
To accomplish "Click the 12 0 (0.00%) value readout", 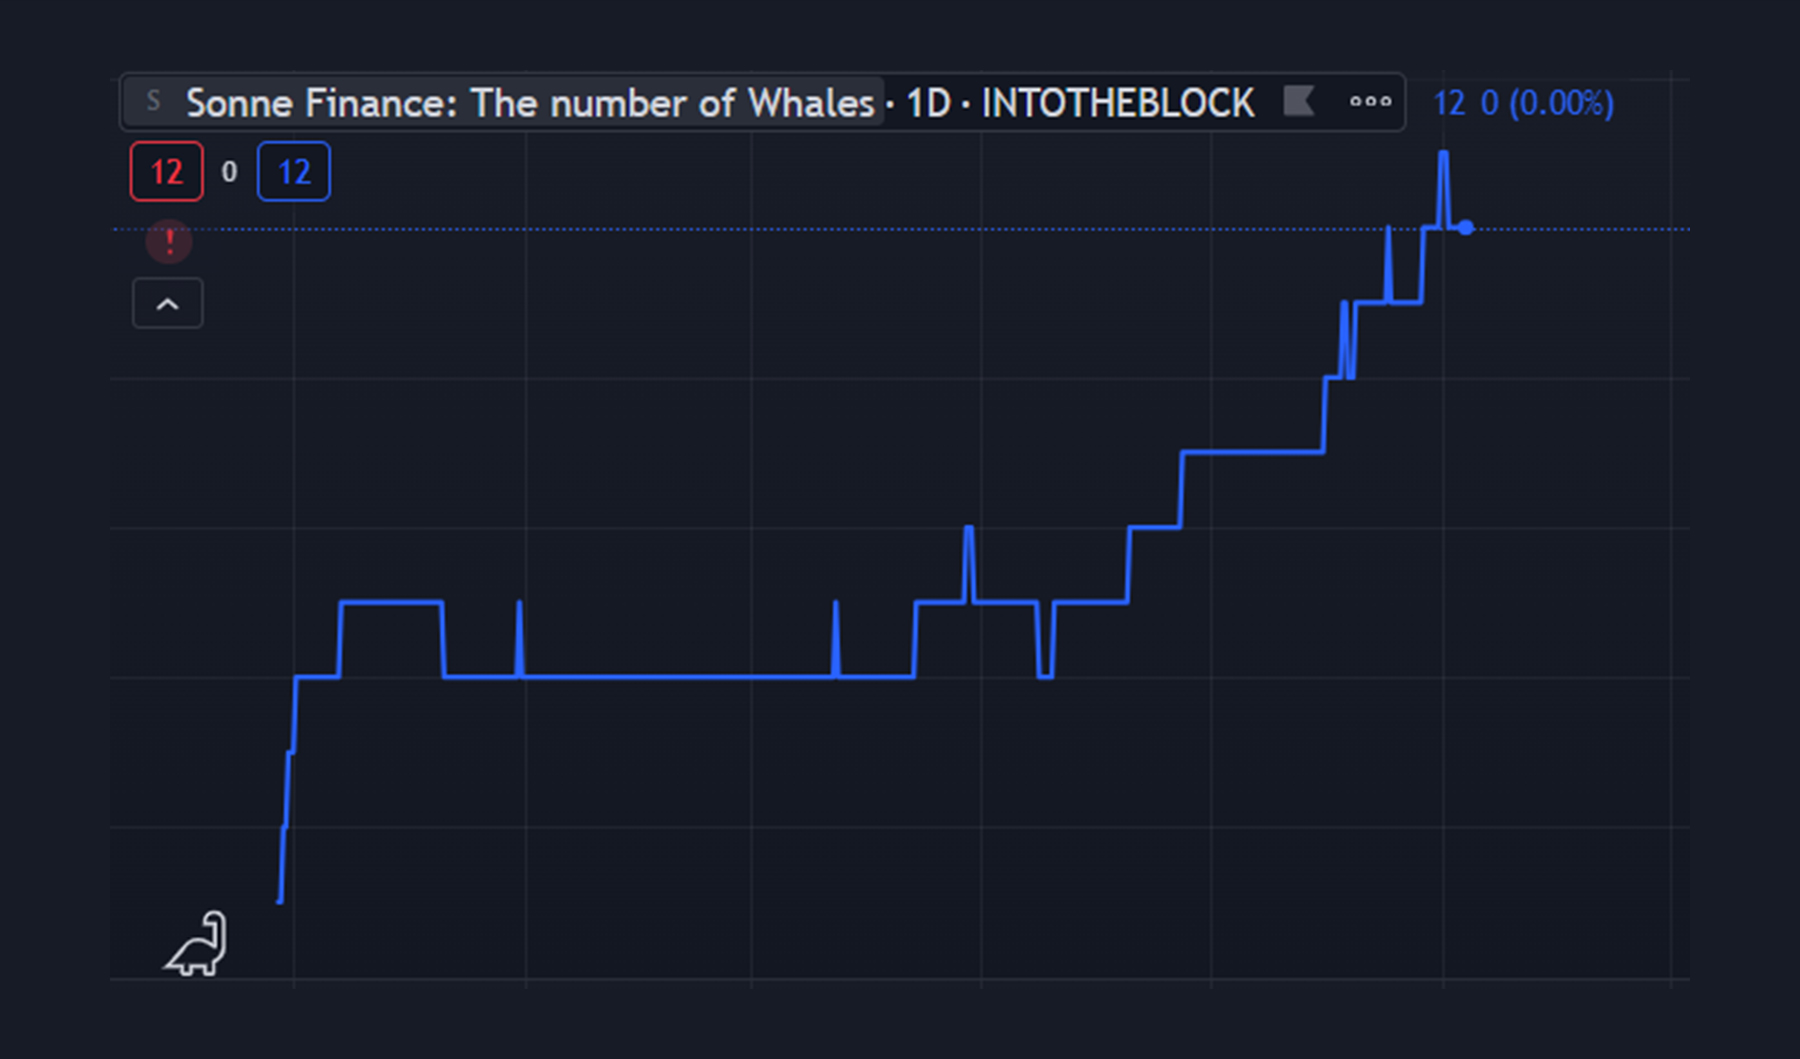I will 1523,103.
